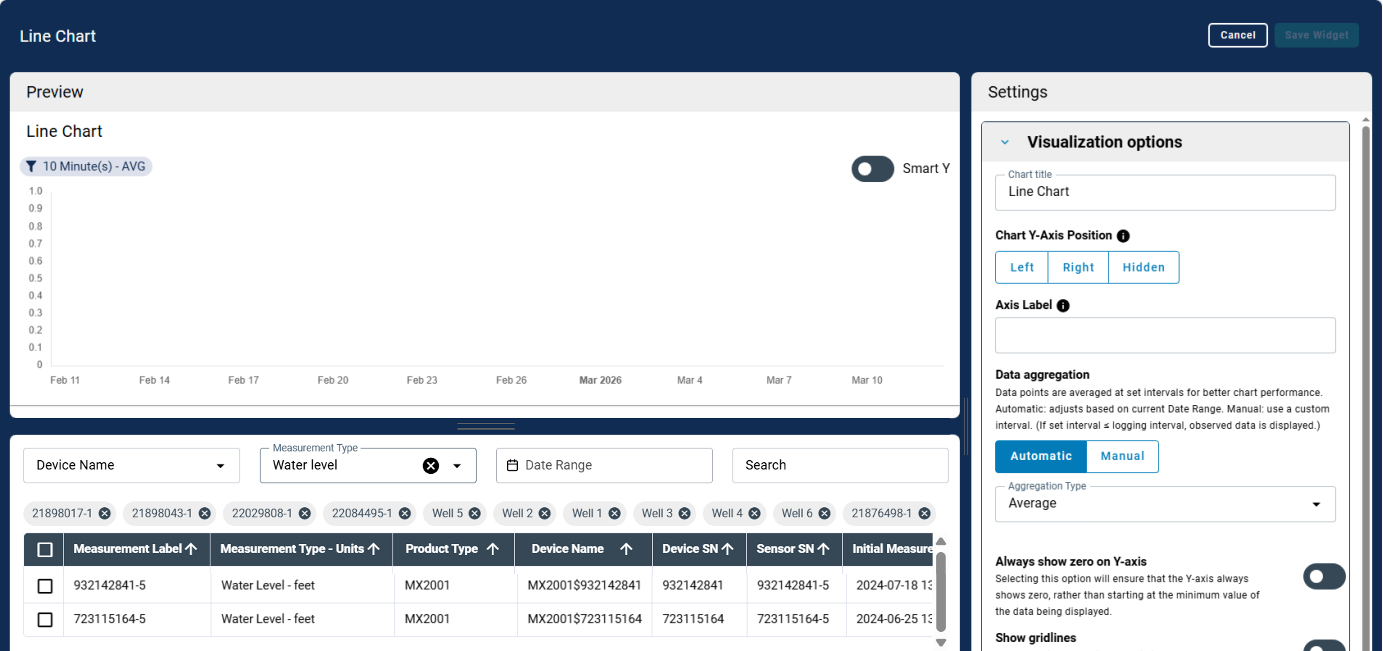
Task: Switch data aggregation to Manual
Action: pos(1122,456)
